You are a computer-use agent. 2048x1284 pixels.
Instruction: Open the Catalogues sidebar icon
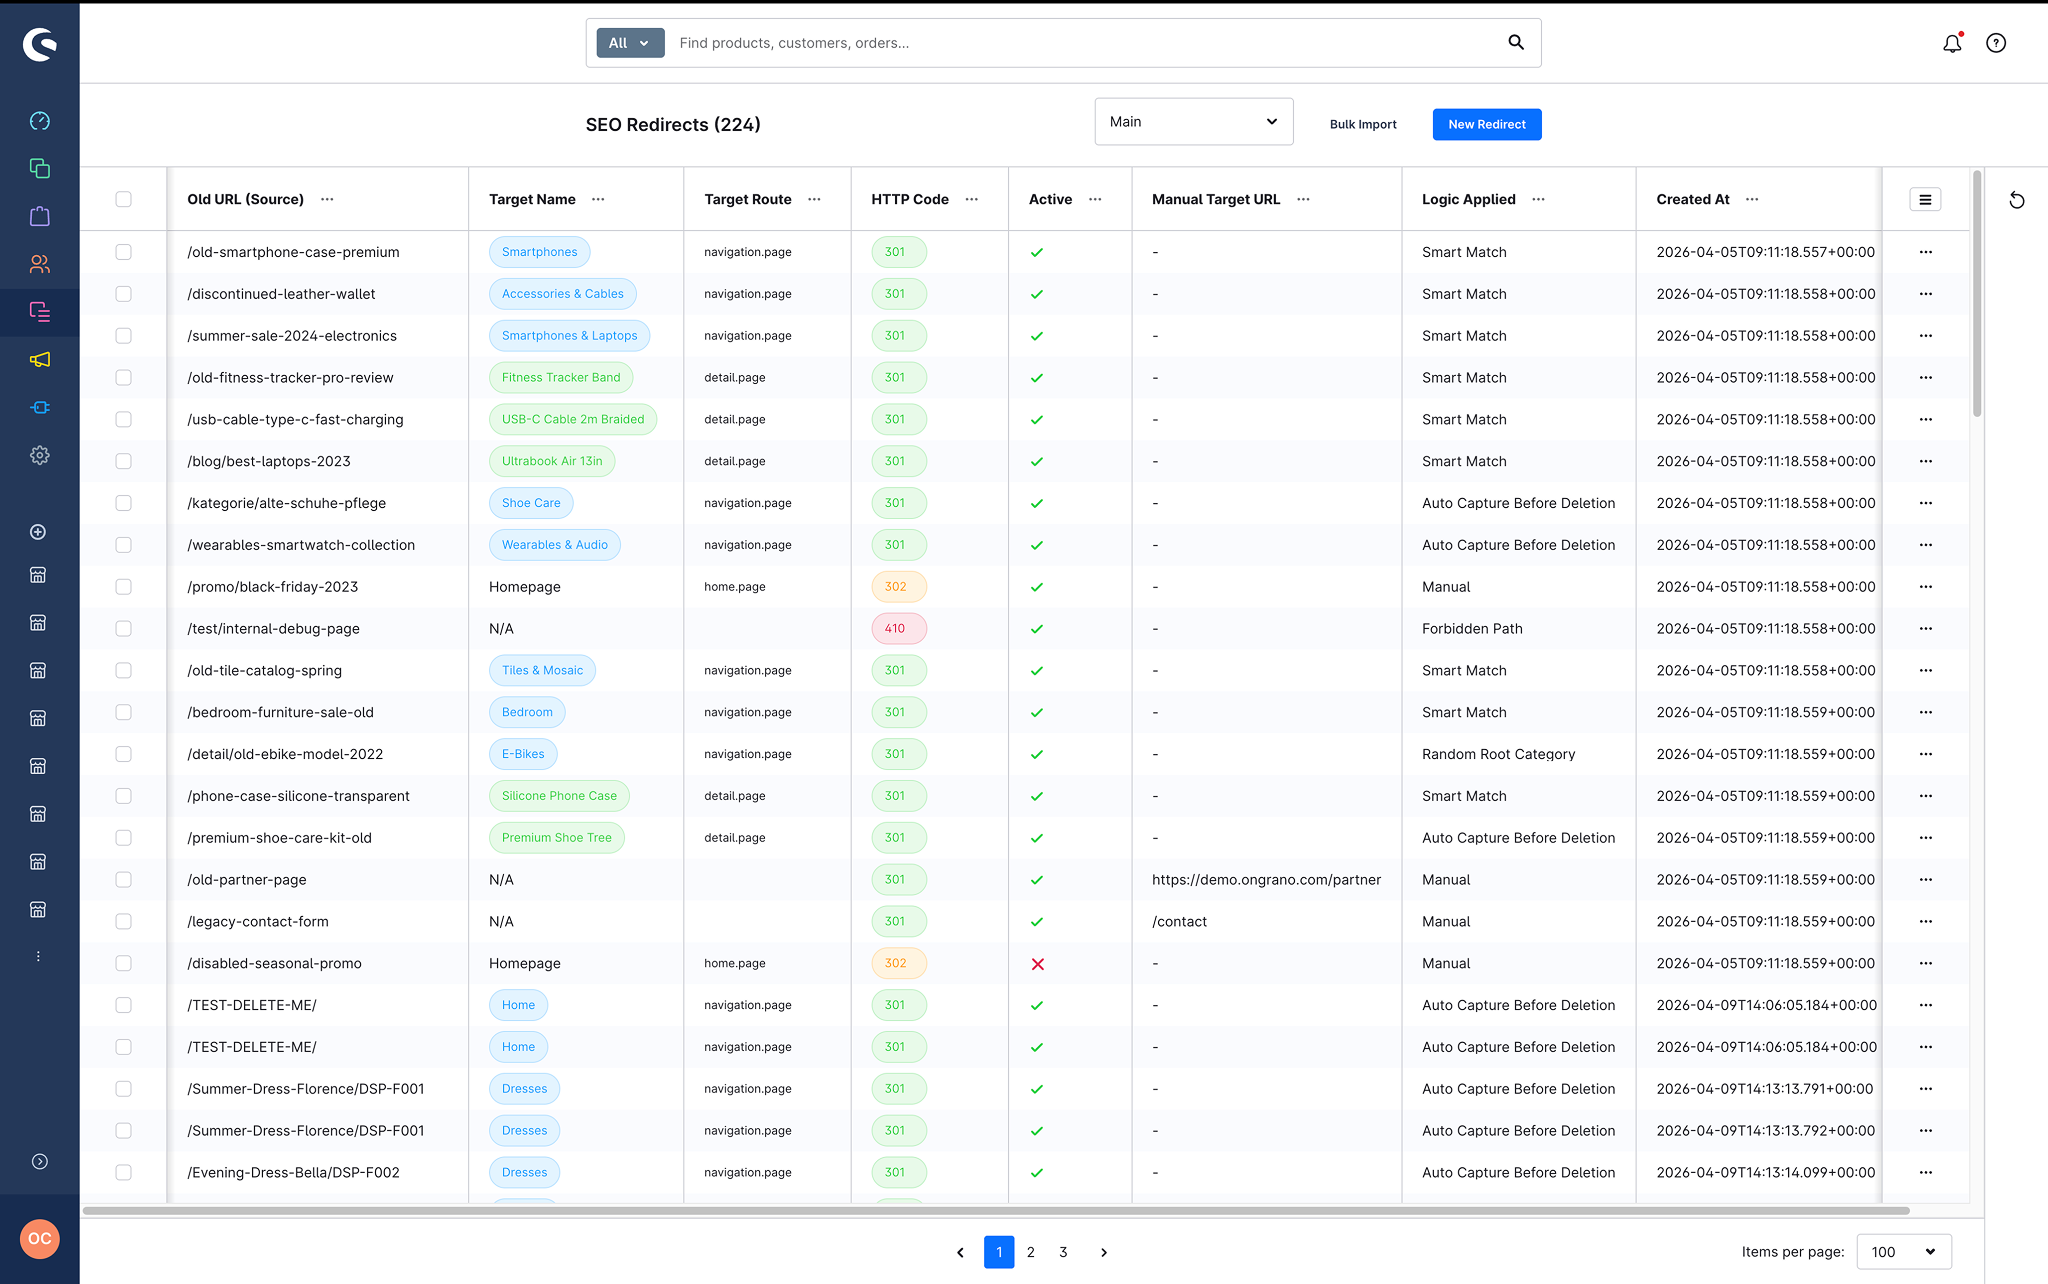[39, 168]
